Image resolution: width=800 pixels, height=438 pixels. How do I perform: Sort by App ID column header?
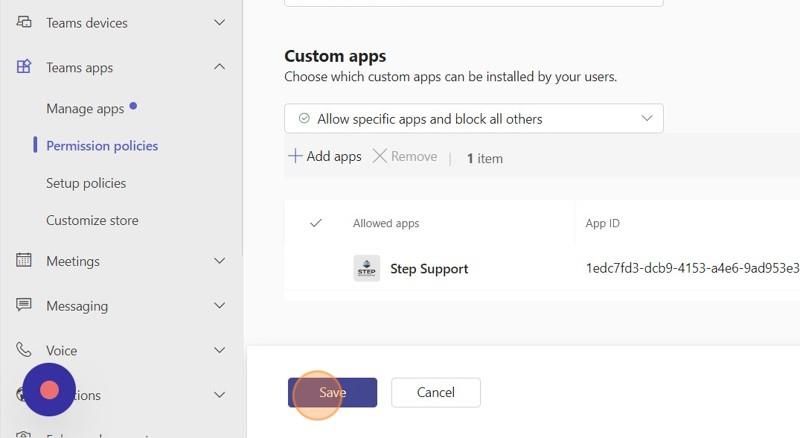click(603, 223)
